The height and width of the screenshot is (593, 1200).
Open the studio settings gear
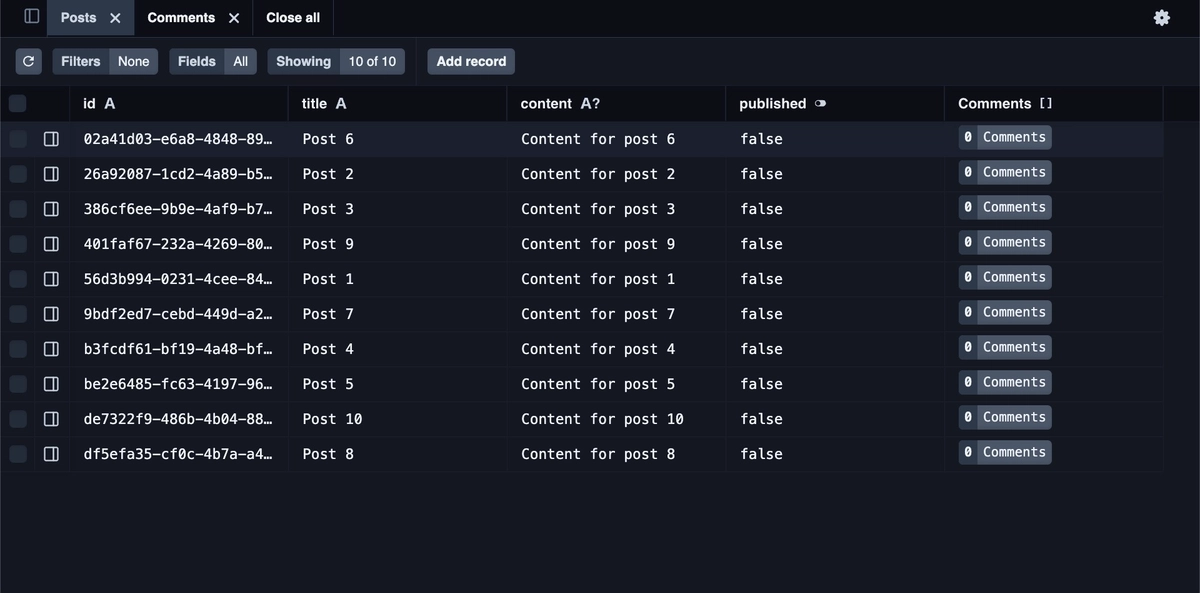[x=1161, y=17]
